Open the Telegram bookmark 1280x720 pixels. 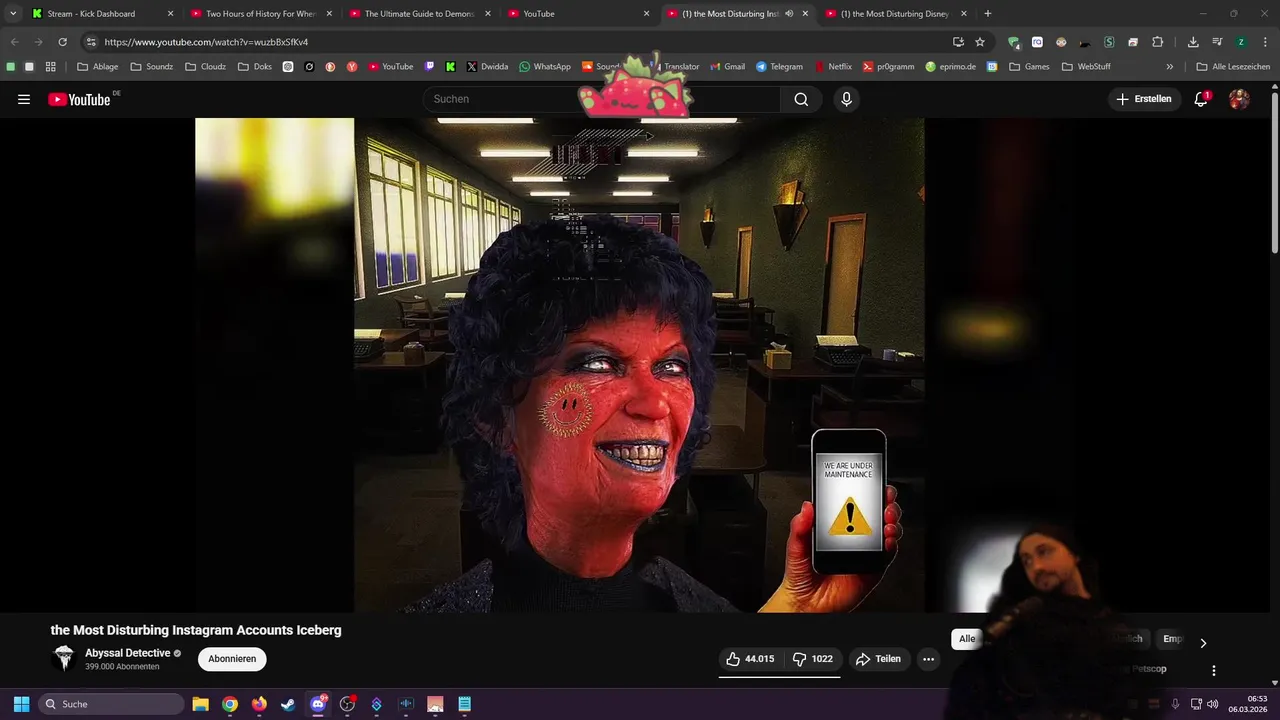tap(779, 67)
